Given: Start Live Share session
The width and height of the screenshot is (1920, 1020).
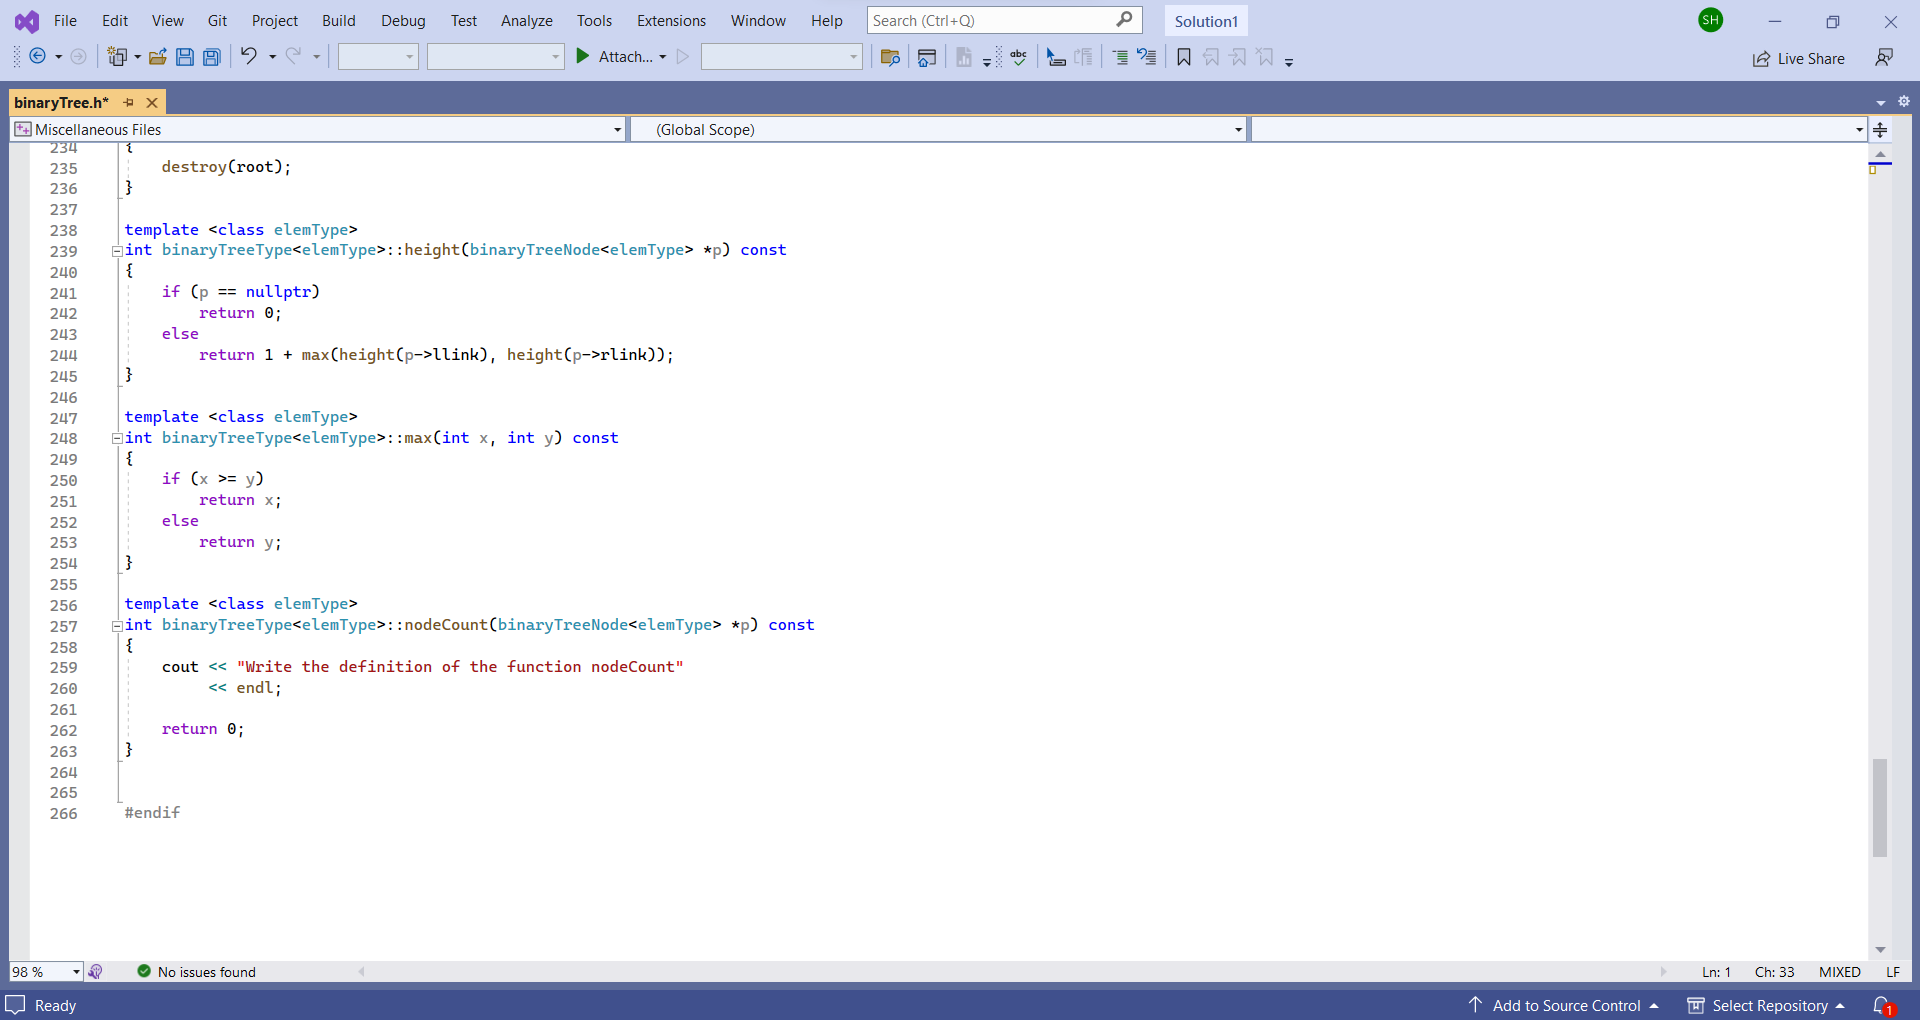Looking at the screenshot, I should pos(1799,58).
